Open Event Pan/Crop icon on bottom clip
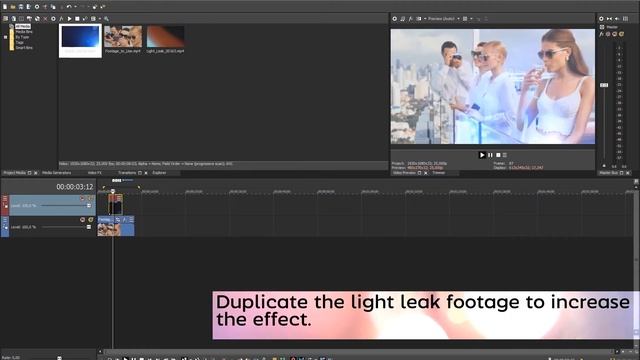Screen dimensions: 640x360 118,220
